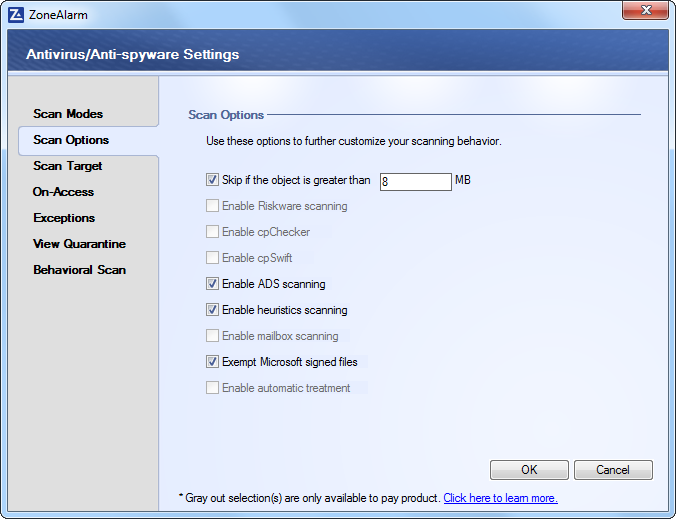Confirm settings with the OK button

pyautogui.click(x=529, y=469)
